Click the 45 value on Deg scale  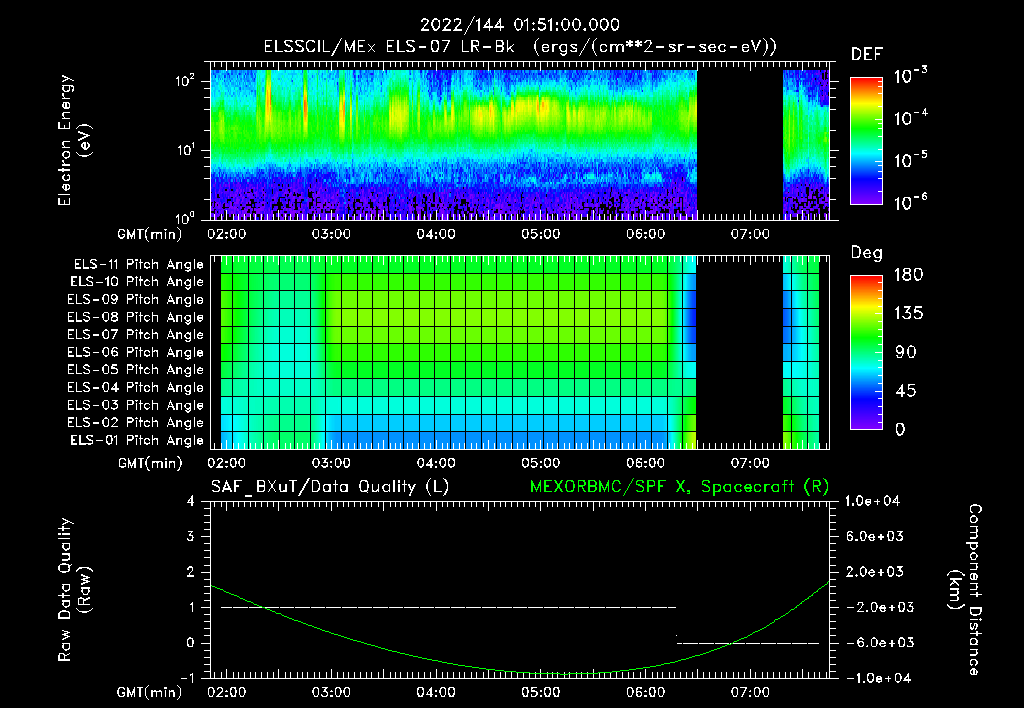click(904, 391)
